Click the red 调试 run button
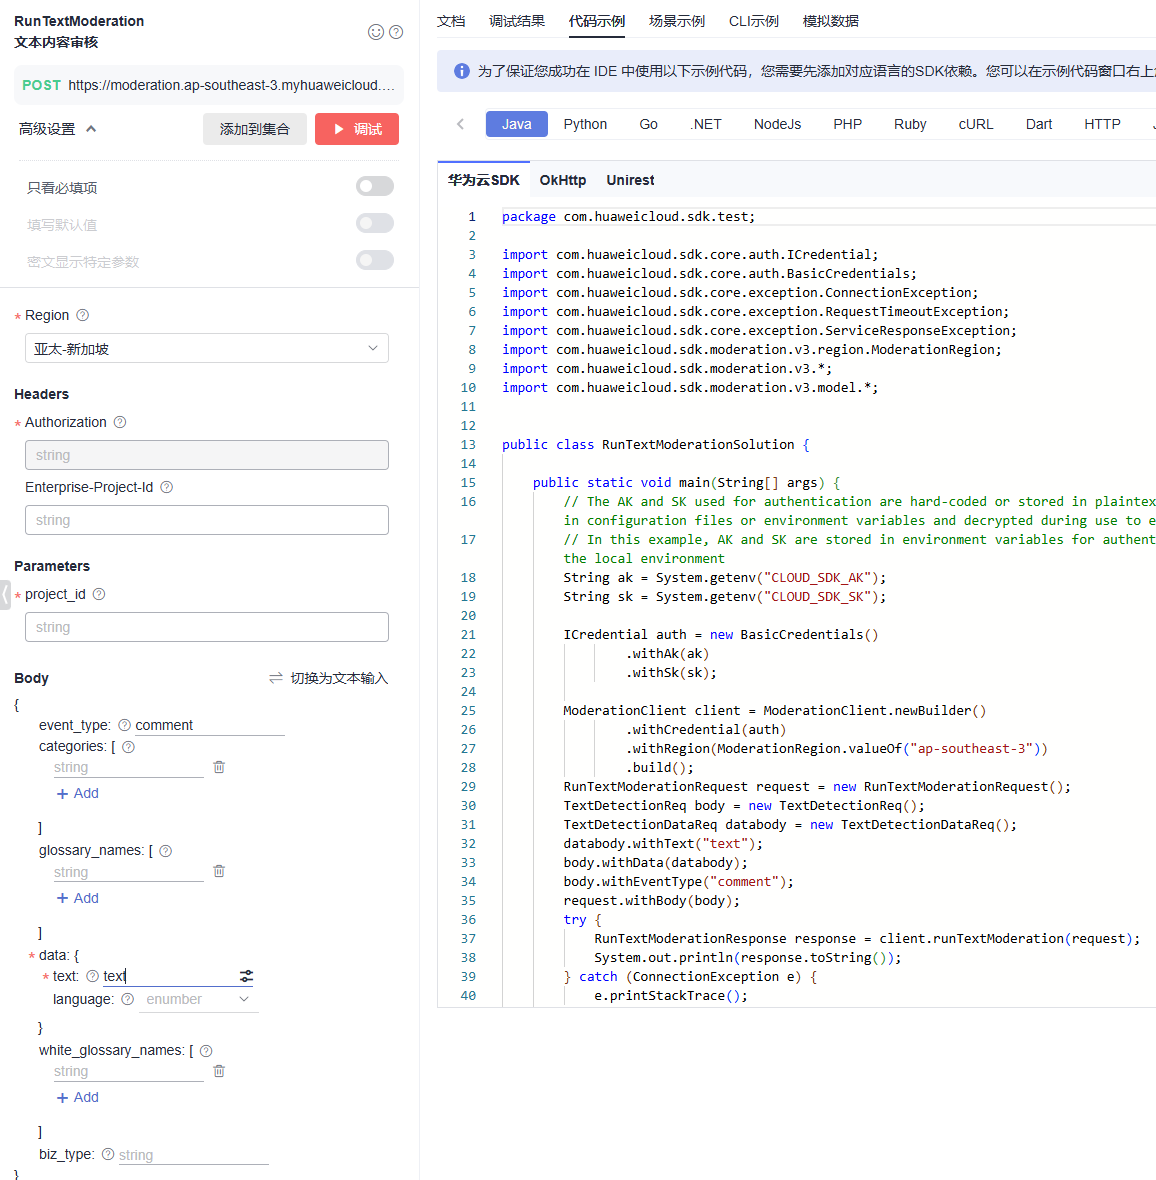Viewport: 1156px width, 1180px height. (x=357, y=129)
